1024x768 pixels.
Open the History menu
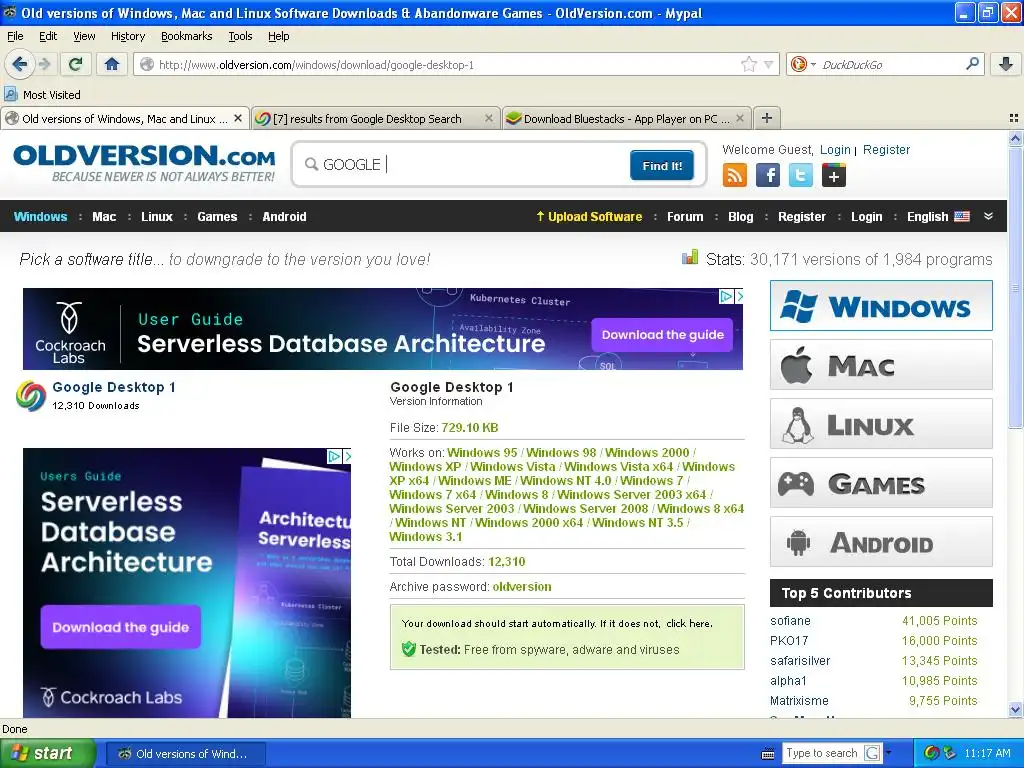[x=127, y=36]
